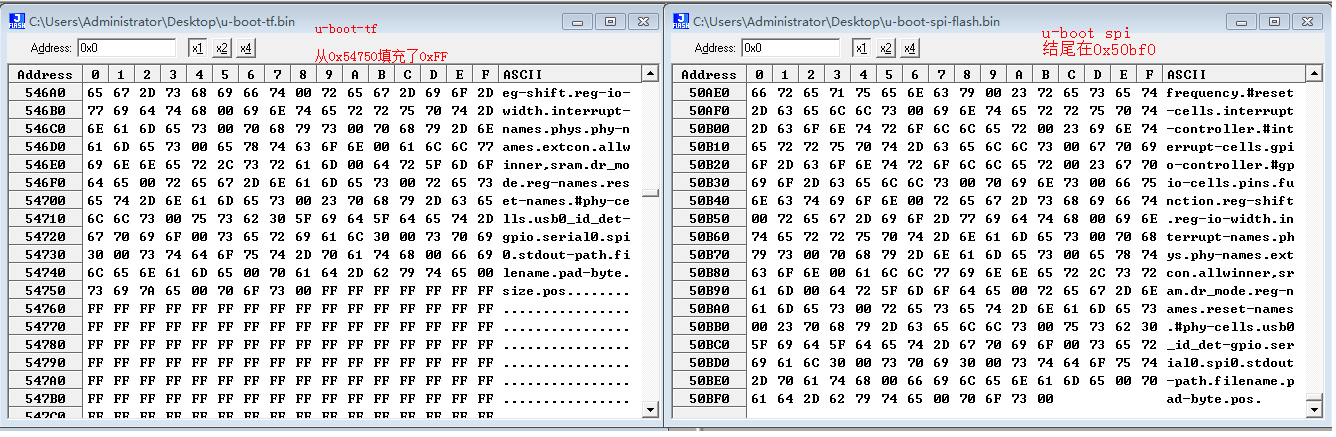The height and width of the screenshot is (437, 1336).
Task: Click the ASCII column header in u-boot-spi-flash.bin
Action: pos(1234,74)
